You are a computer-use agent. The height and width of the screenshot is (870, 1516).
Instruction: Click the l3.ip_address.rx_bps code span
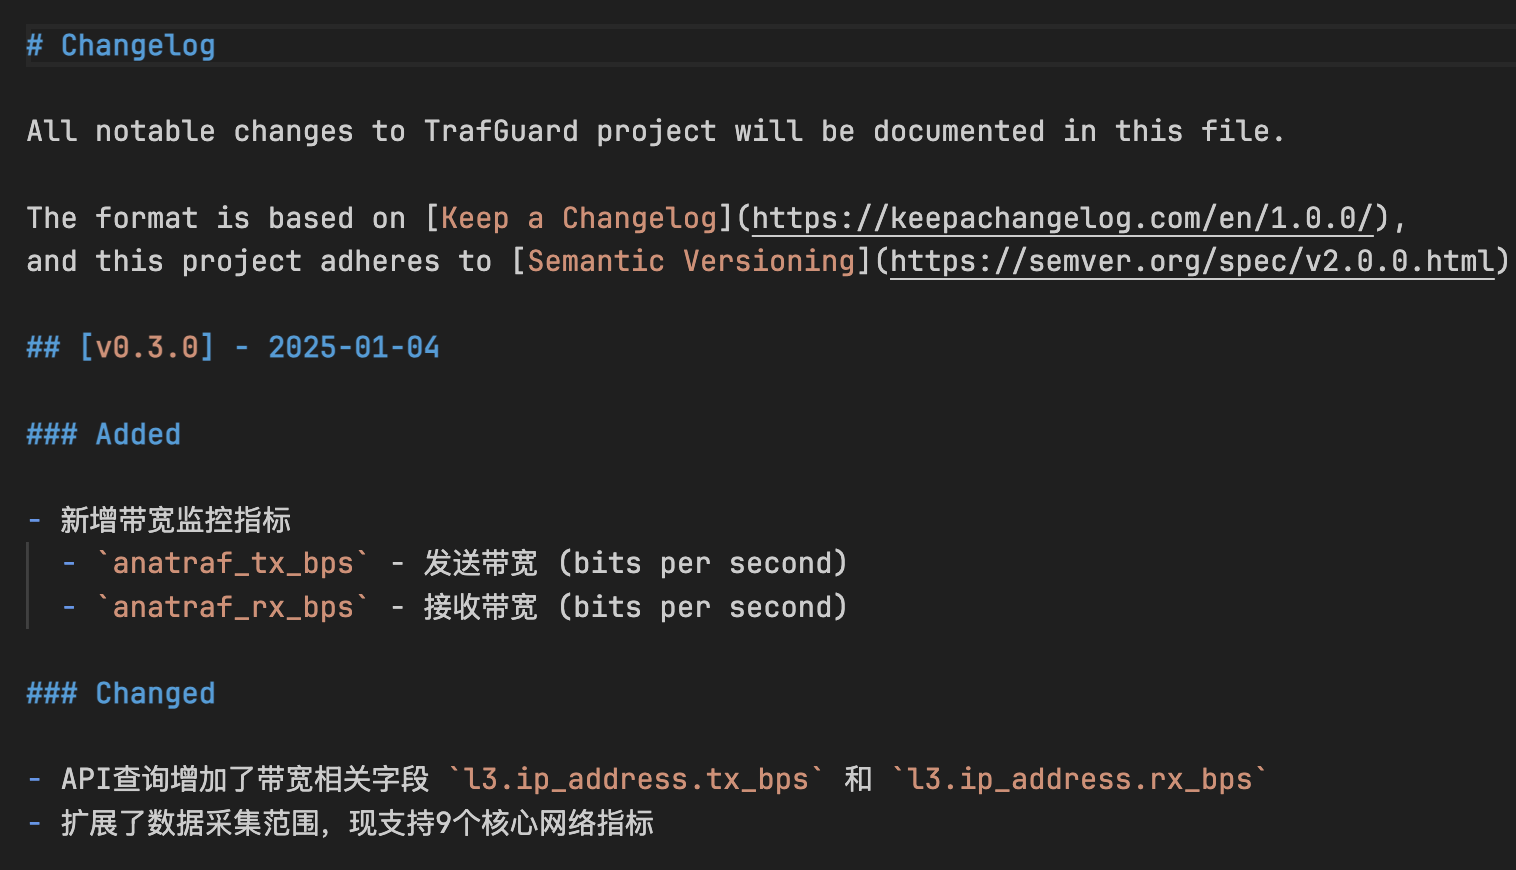[1079, 779]
